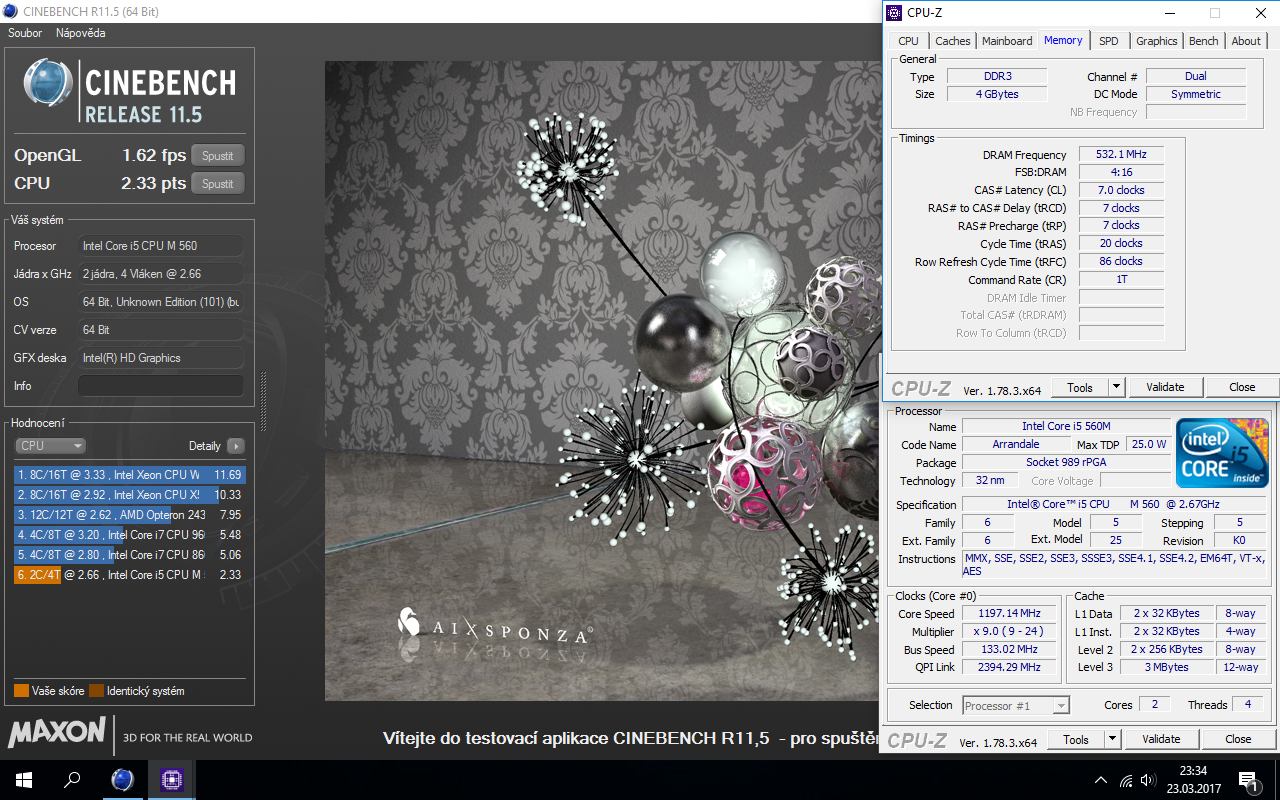Click the Cycle Time 20 clocks value
This screenshot has height=800, width=1280.
pyautogui.click(x=1120, y=244)
